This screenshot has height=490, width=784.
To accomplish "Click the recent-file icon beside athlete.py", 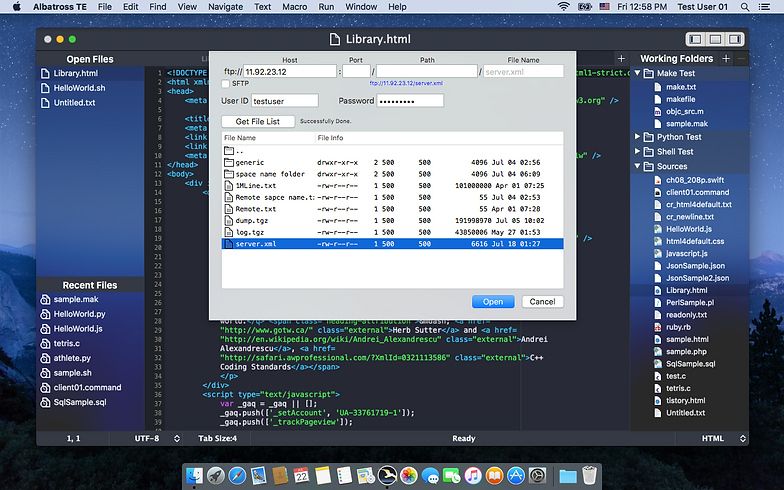I will click(45, 358).
